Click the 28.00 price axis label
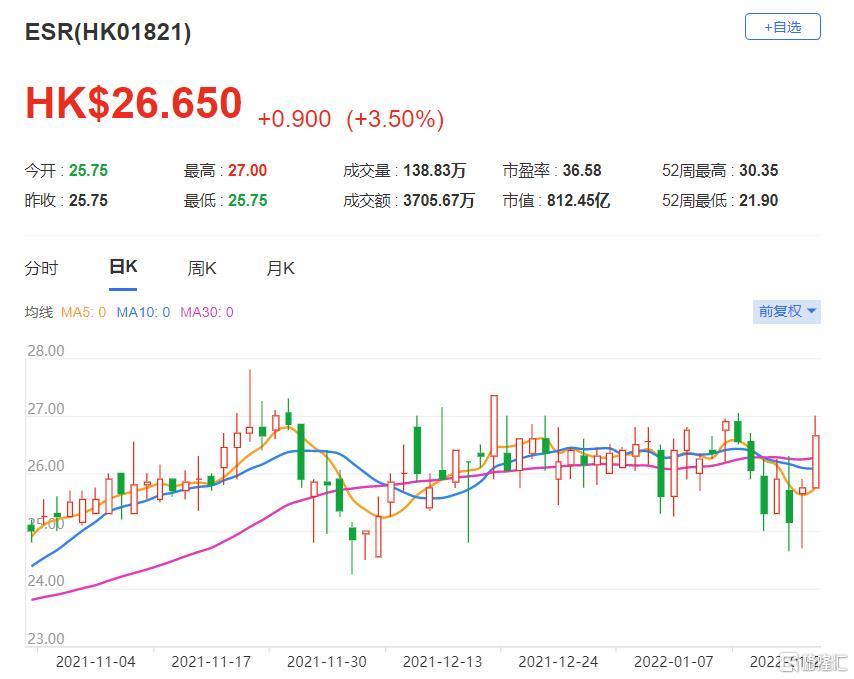The width and height of the screenshot is (854, 679). click(44, 351)
